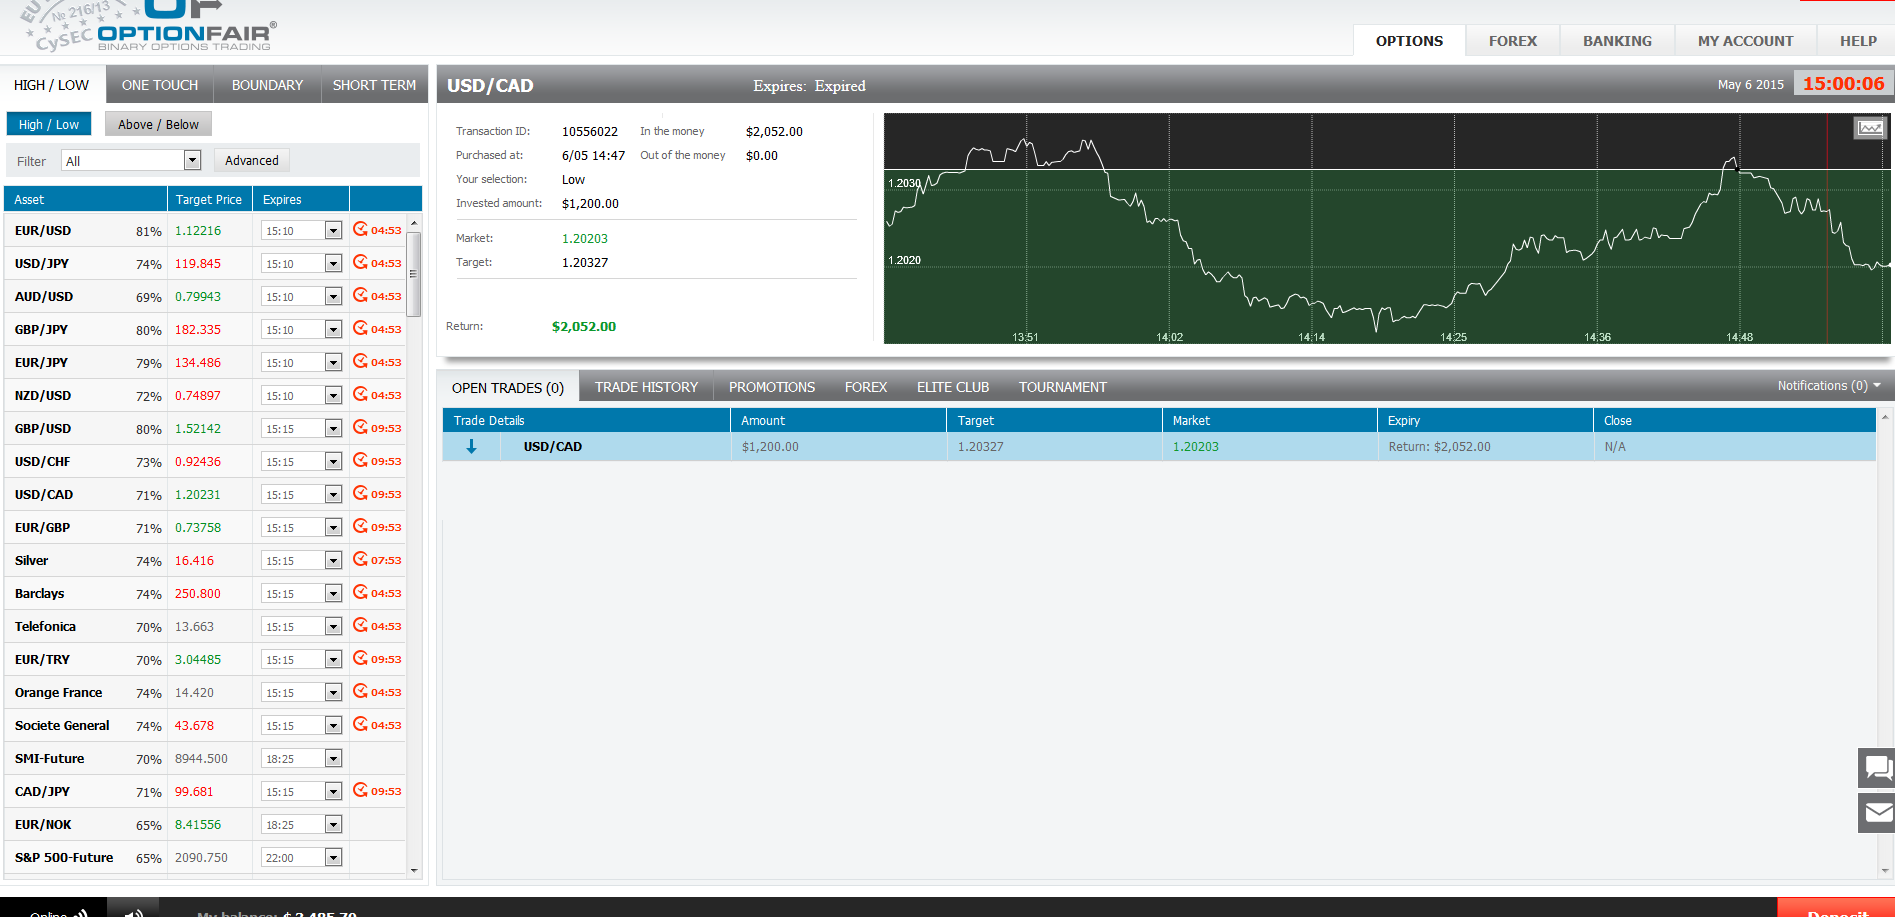Select the GBP/USD asset row
The height and width of the screenshot is (917, 1895).
click(x=43, y=428)
